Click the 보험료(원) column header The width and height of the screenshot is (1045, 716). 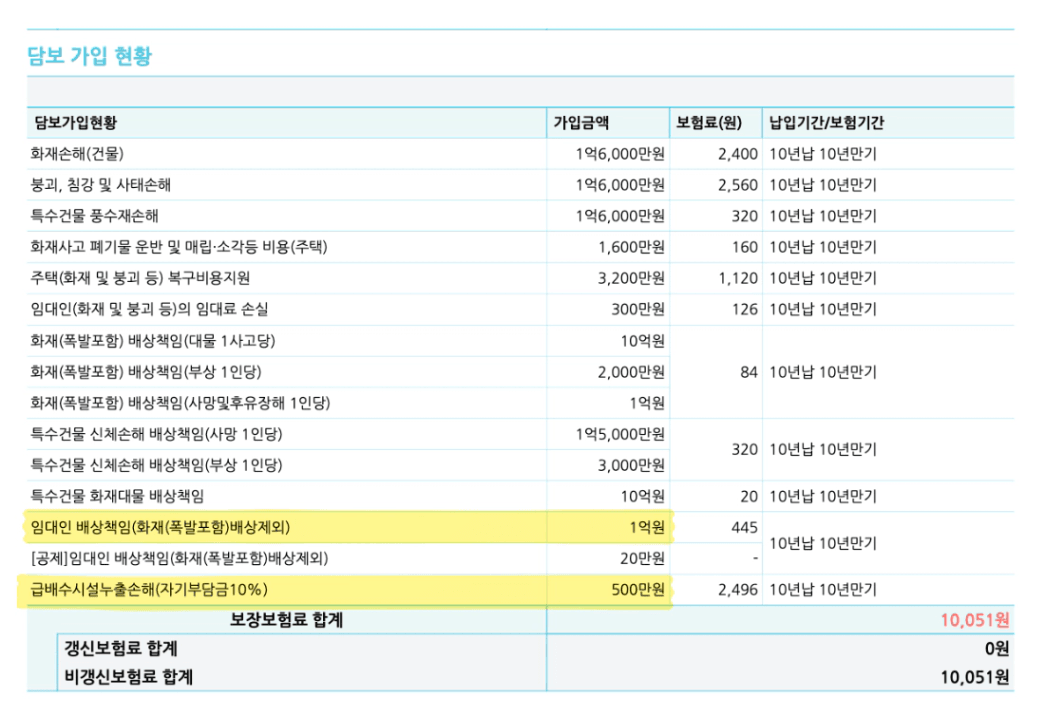click(x=708, y=123)
